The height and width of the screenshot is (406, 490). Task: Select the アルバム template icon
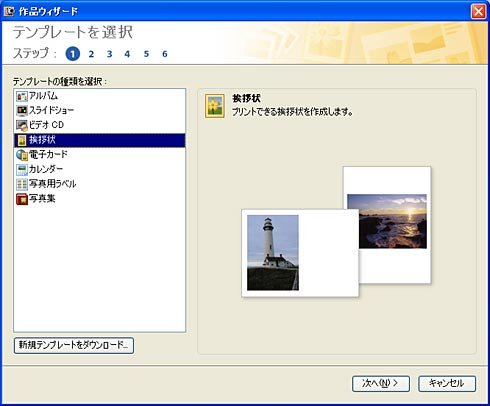pos(22,96)
